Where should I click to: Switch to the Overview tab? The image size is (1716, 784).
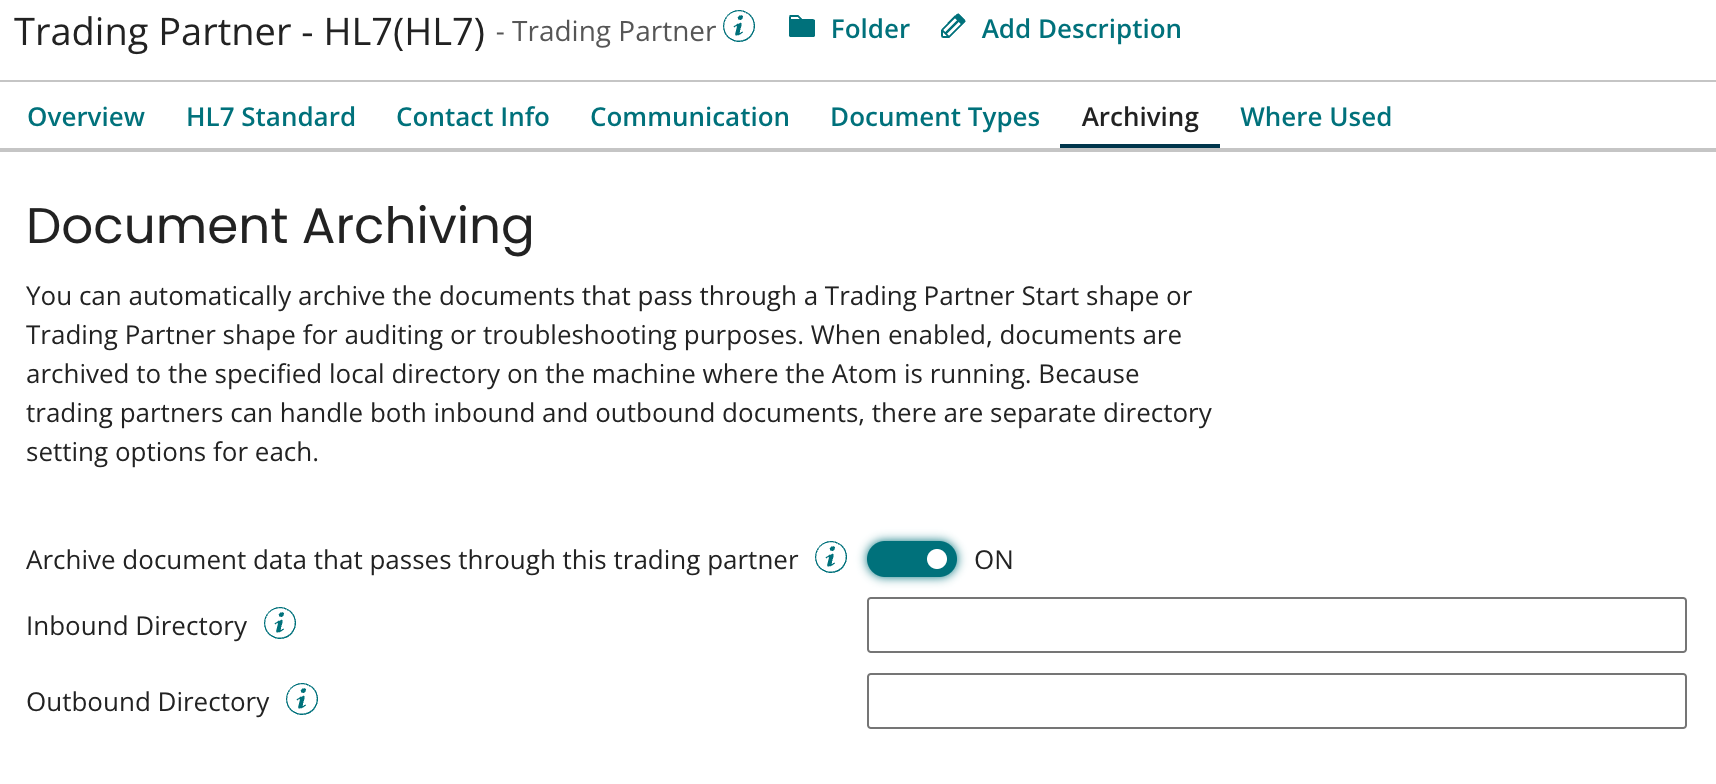pyautogui.click(x=85, y=116)
